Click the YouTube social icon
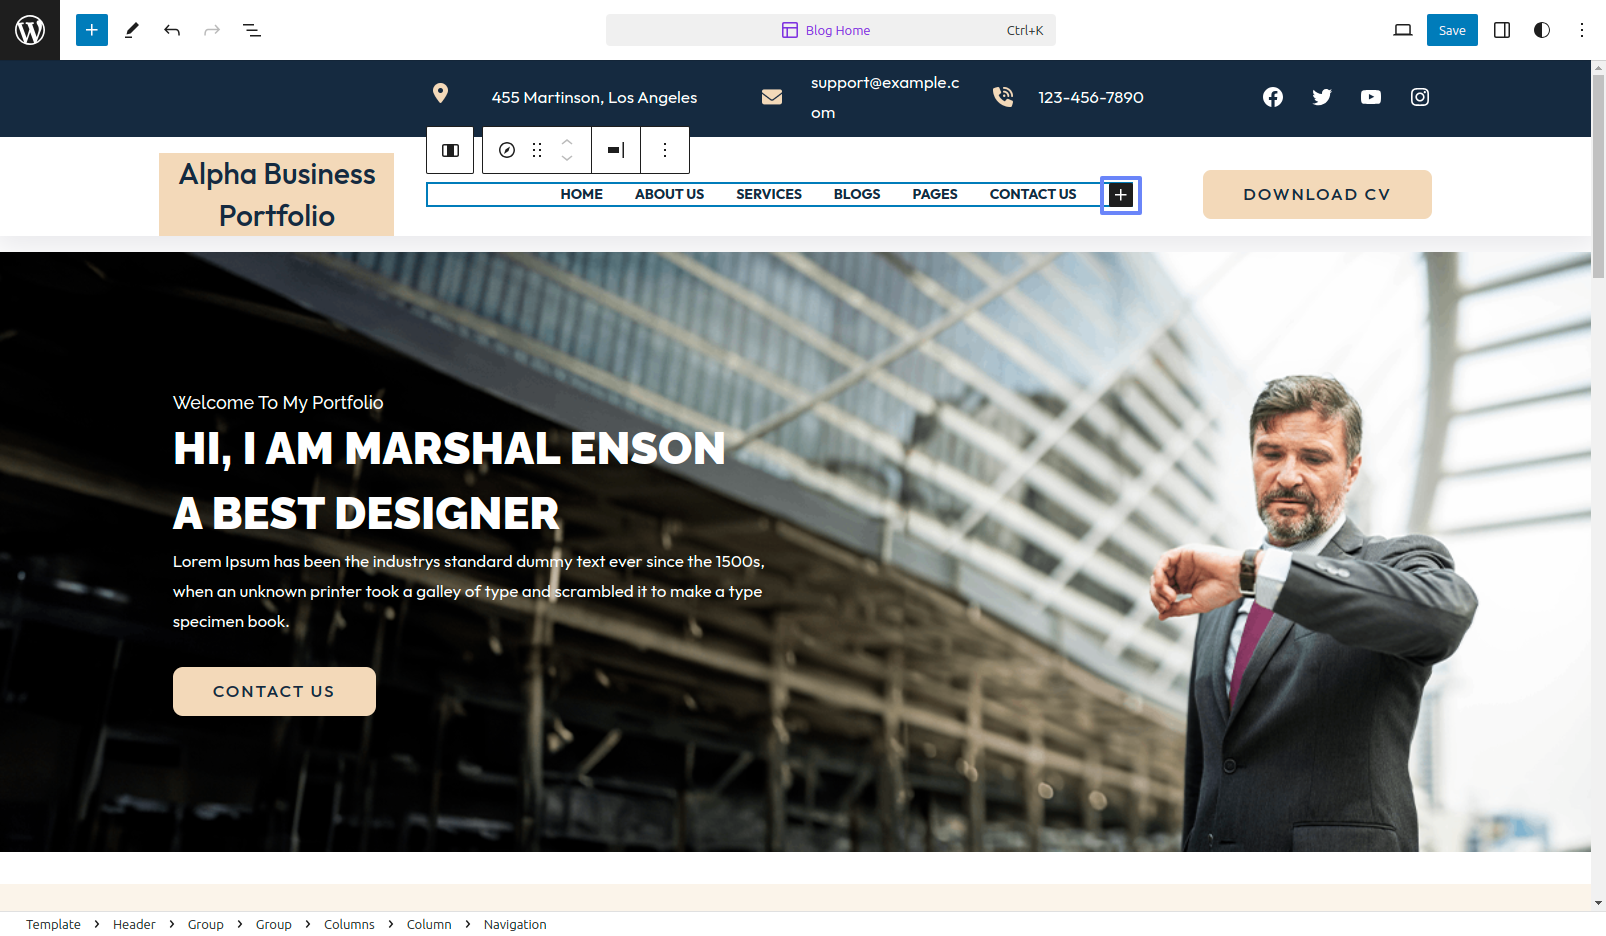 pyautogui.click(x=1371, y=97)
